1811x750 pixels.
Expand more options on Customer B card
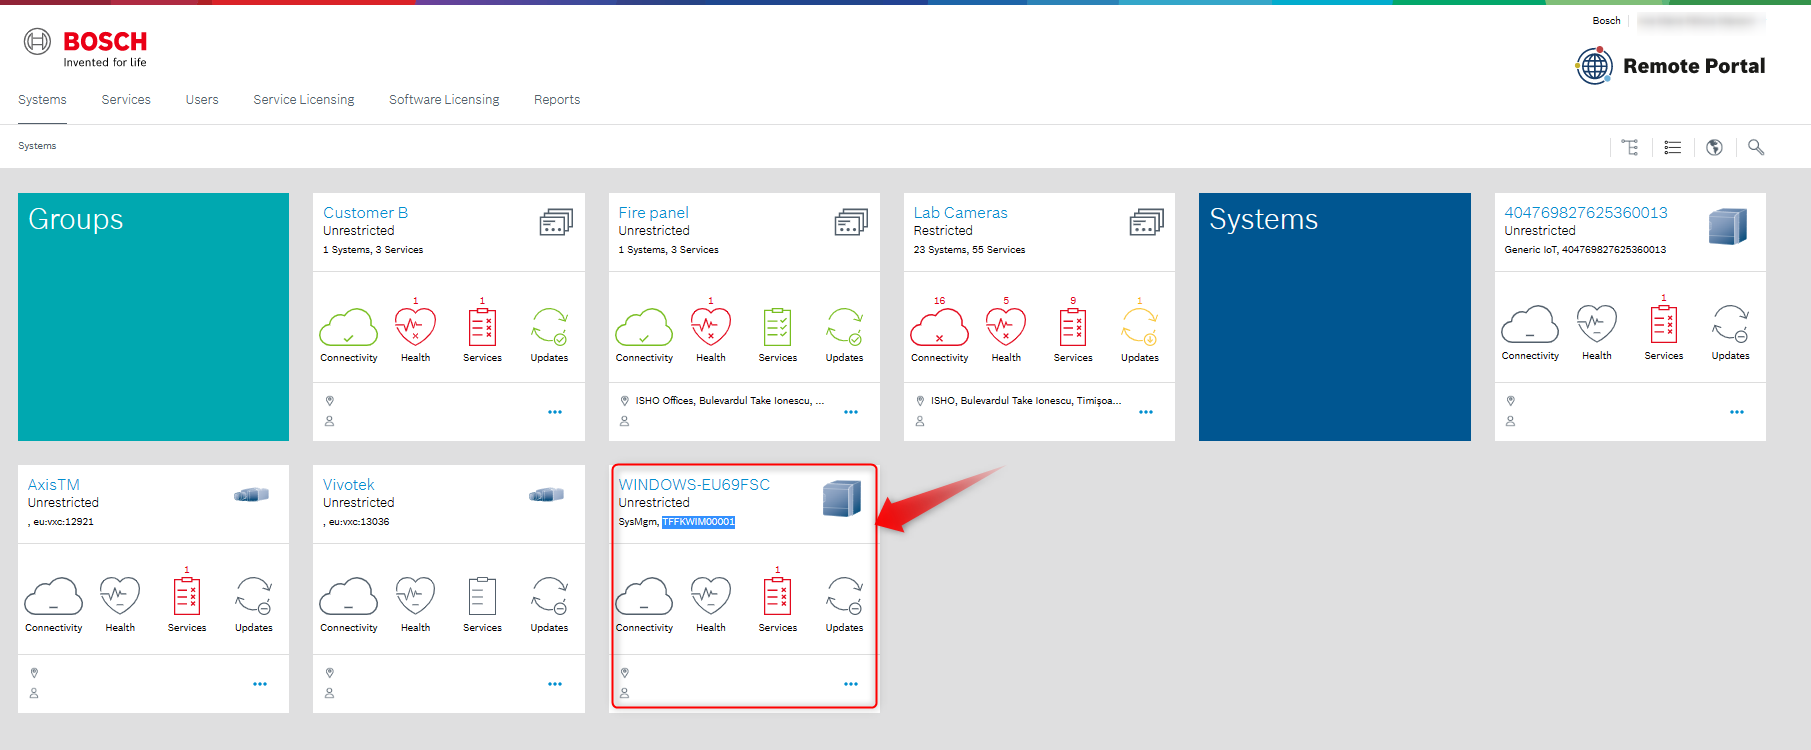pyautogui.click(x=555, y=412)
